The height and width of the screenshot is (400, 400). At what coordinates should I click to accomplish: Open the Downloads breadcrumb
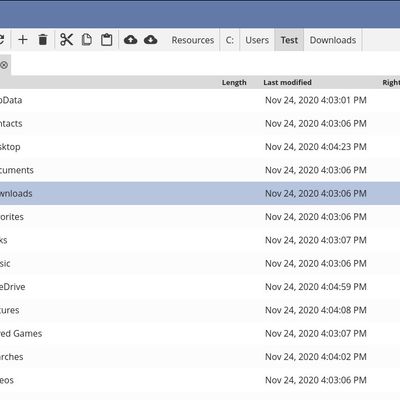click(x=333, y=40)
